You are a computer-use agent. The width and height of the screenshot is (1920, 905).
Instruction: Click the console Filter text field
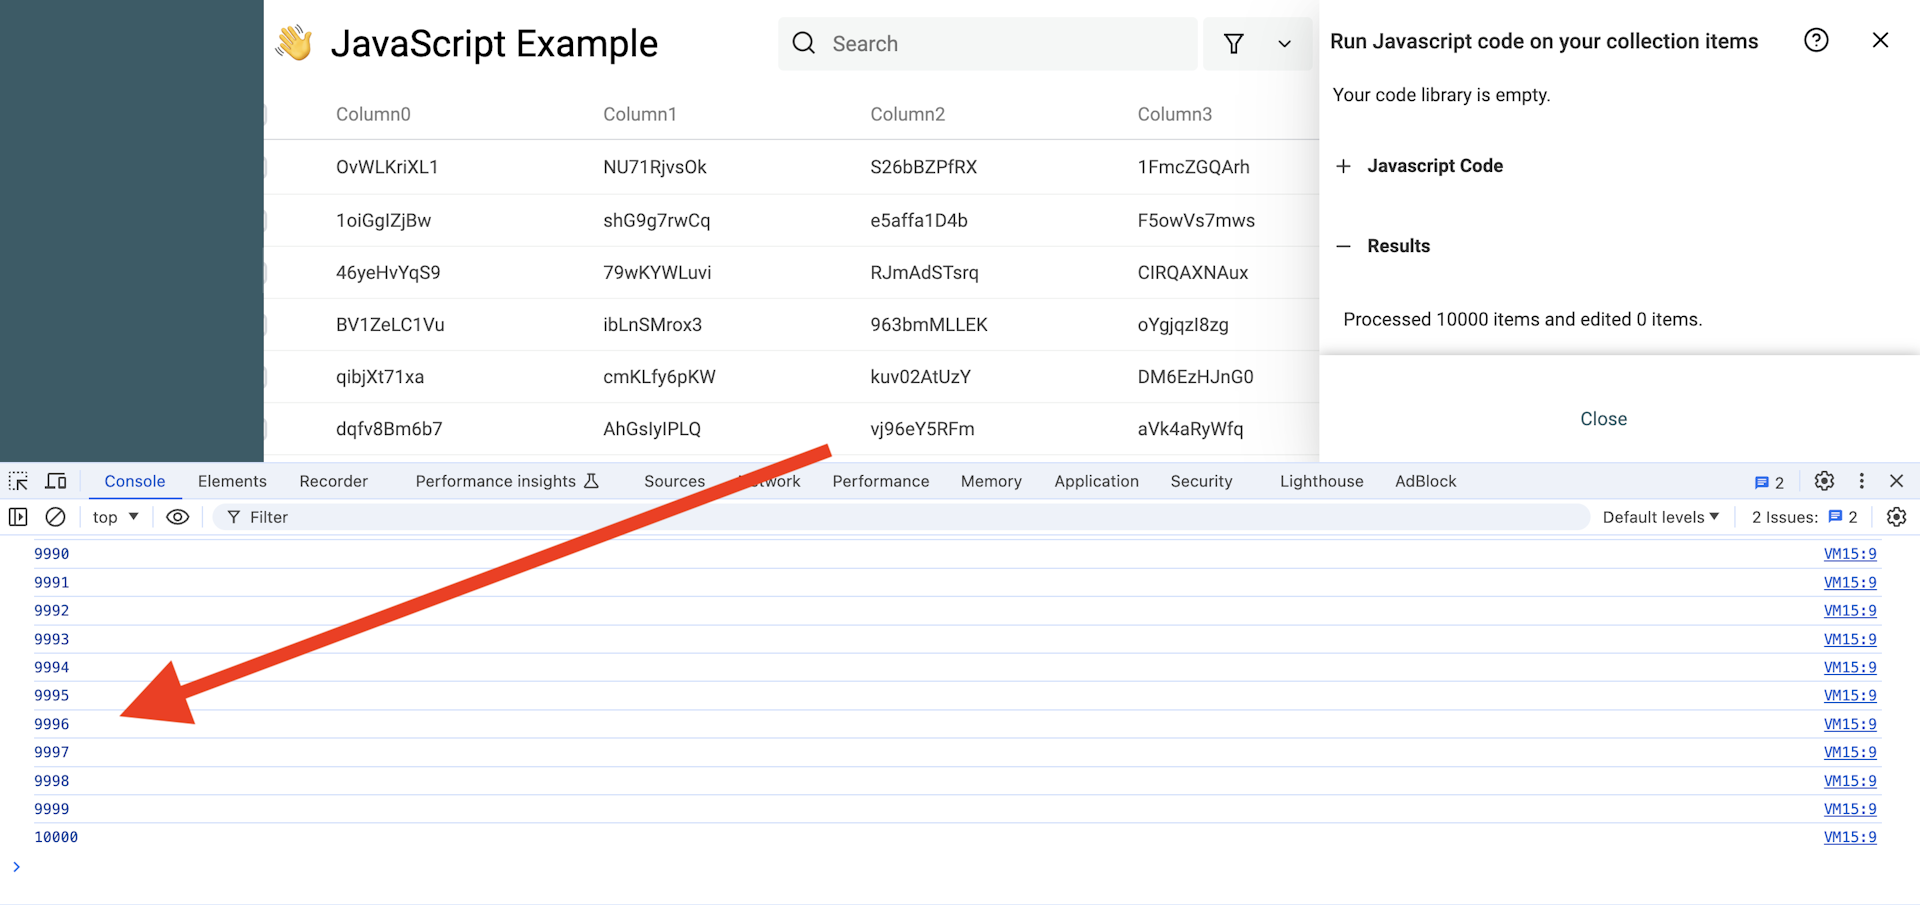900,517
